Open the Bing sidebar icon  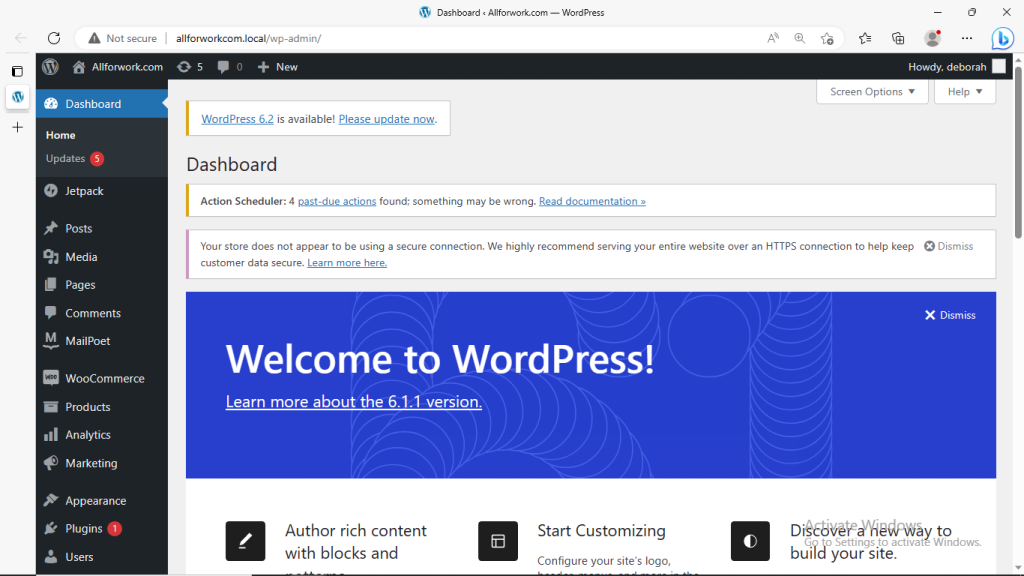(x=1002, y=38)
